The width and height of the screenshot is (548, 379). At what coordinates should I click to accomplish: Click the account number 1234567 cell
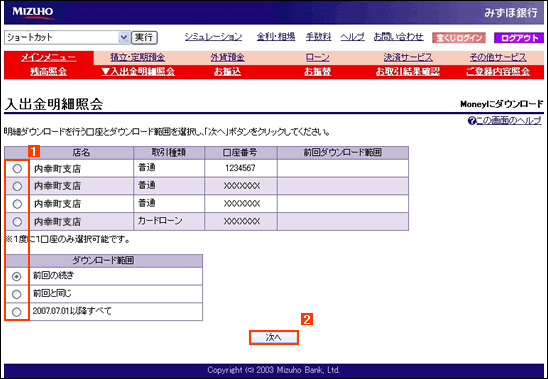[x=240, y=168]
